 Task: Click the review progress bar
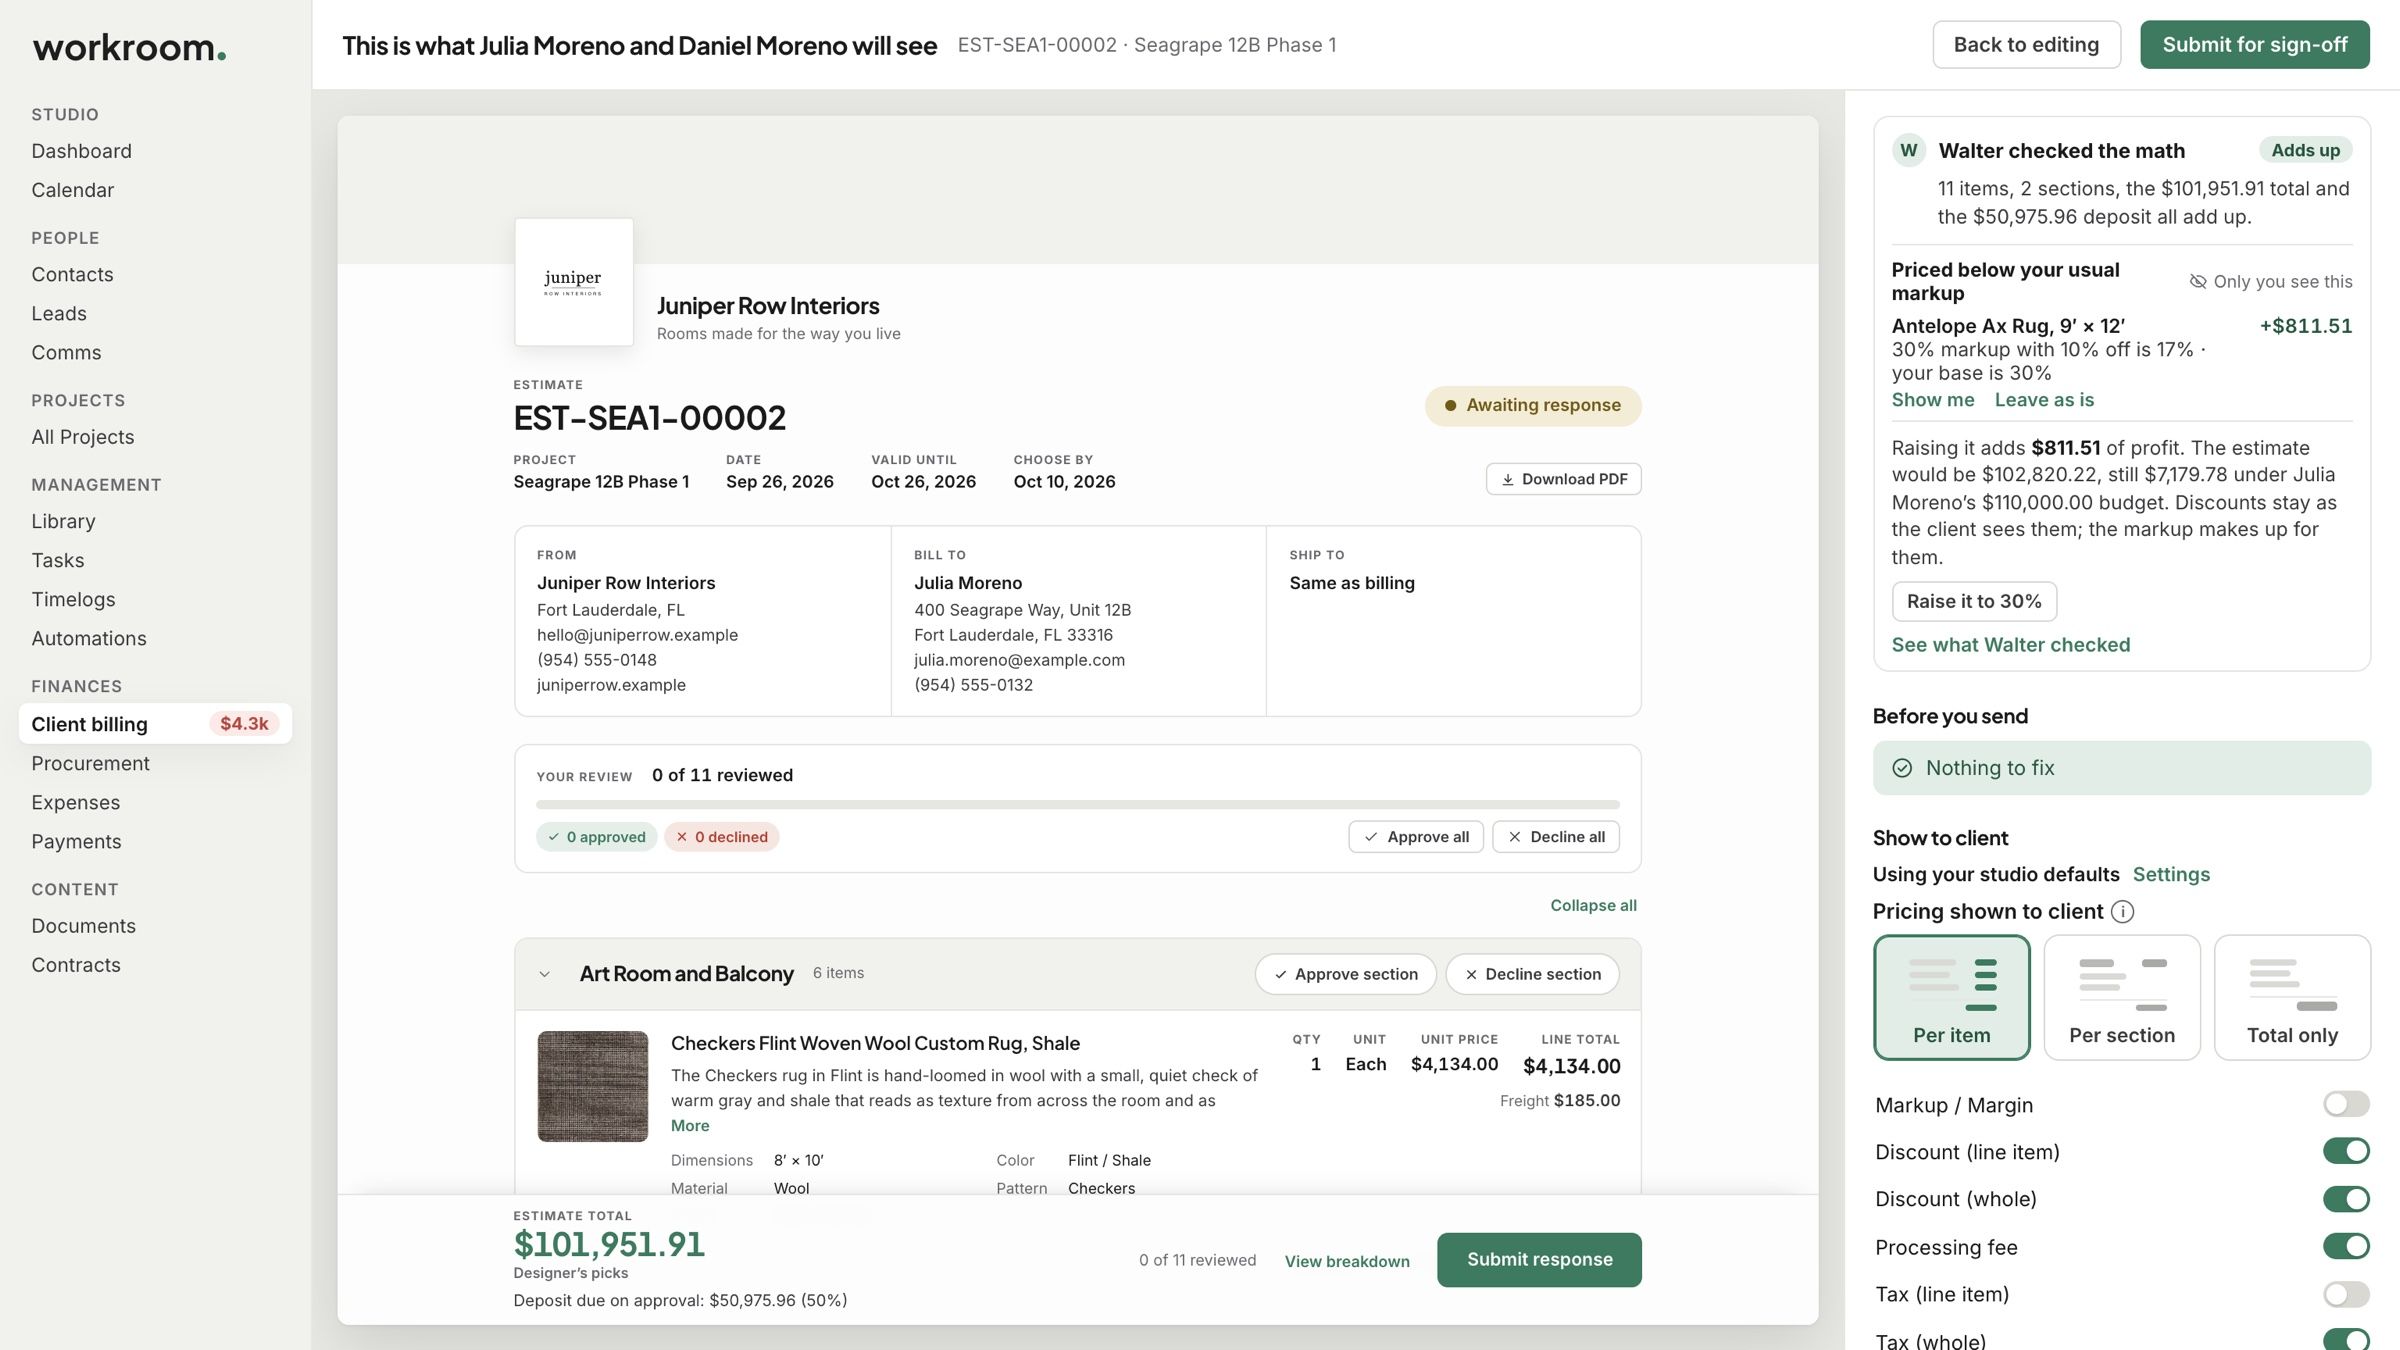1077,804
